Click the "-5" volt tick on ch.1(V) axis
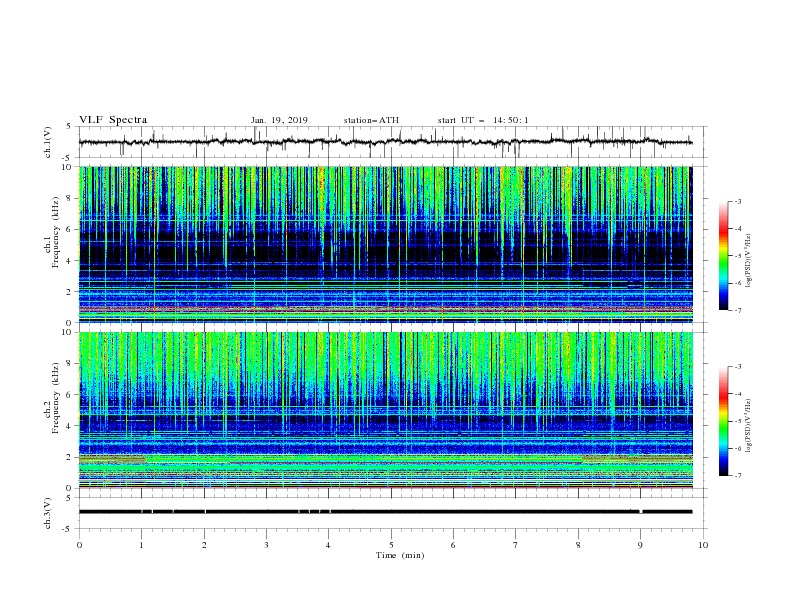Image resolution: width=792 pixels, height=612 pixels. click(68, 158)
